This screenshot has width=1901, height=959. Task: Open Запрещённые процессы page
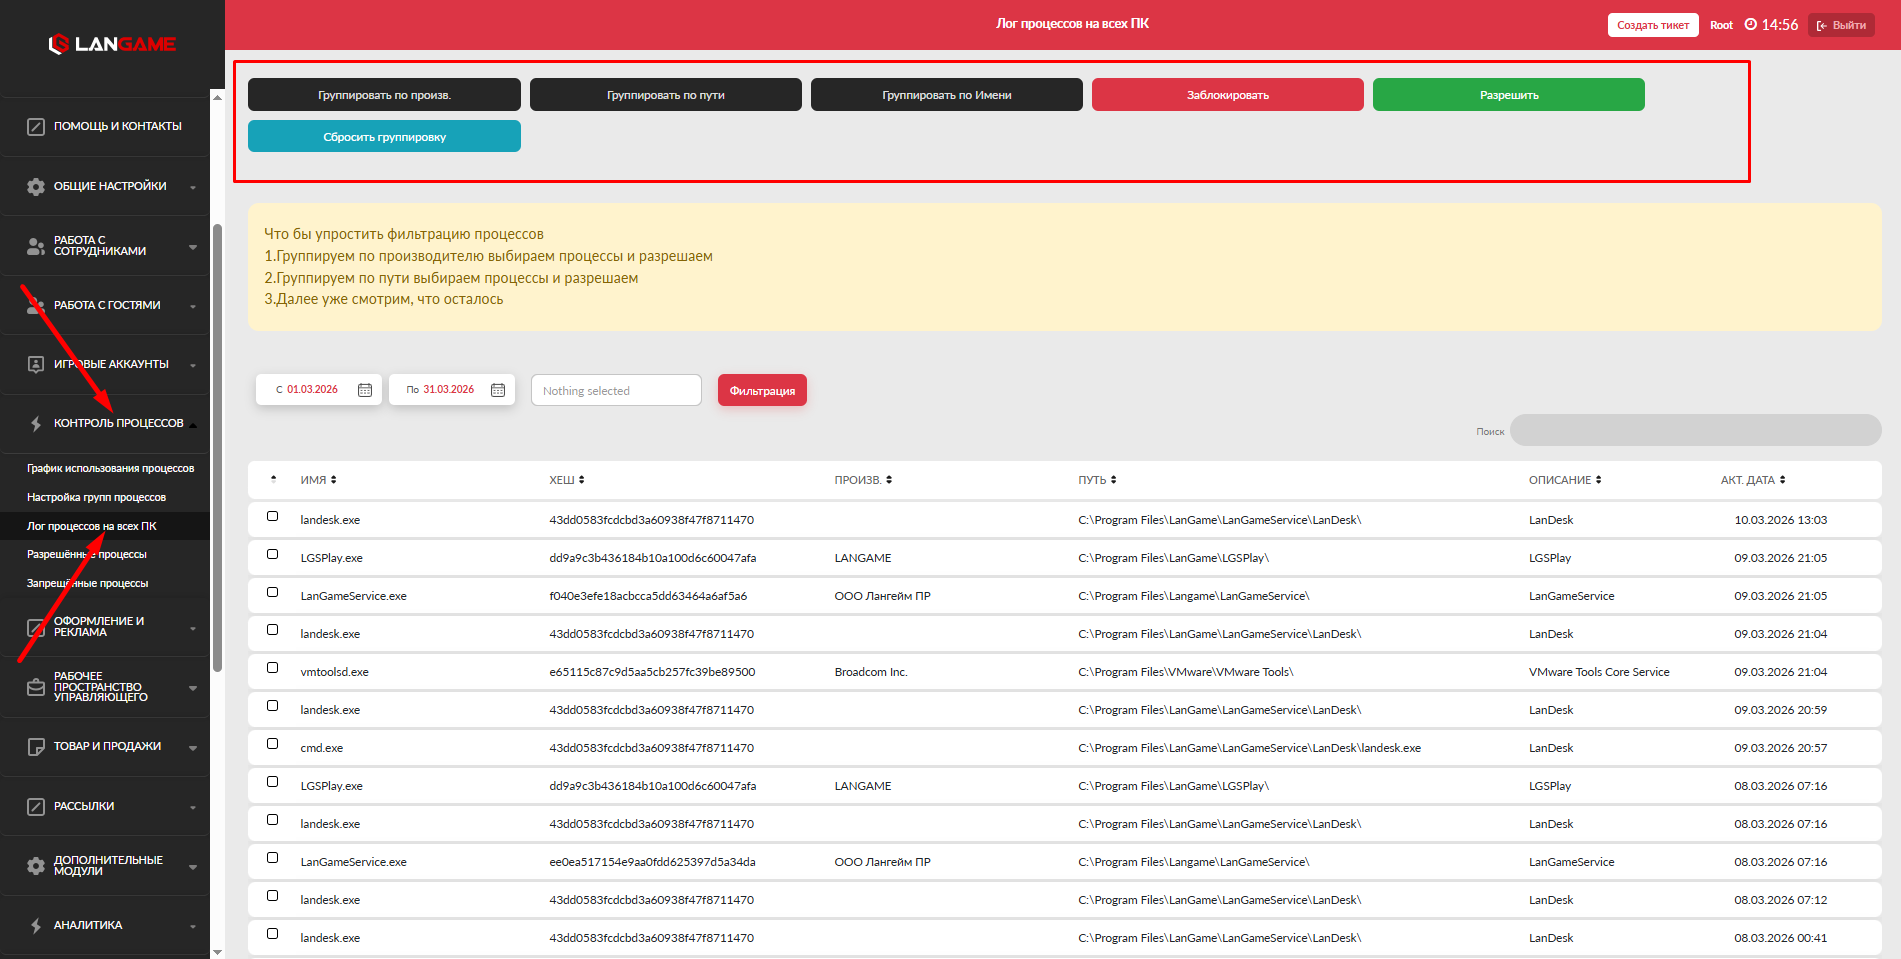coord(87,583)
